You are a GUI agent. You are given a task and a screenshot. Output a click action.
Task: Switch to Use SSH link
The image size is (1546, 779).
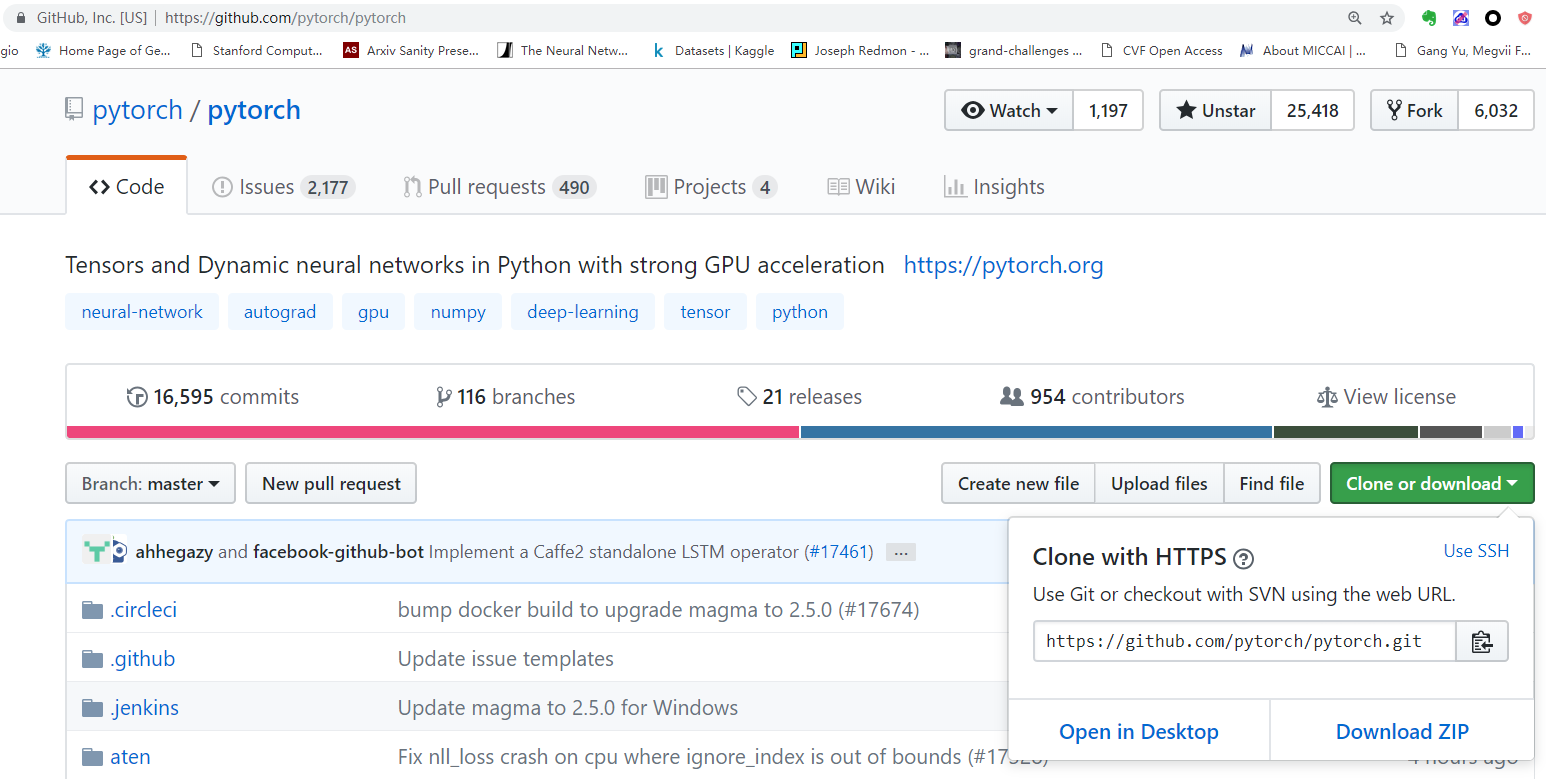[x=1476, y=551]
